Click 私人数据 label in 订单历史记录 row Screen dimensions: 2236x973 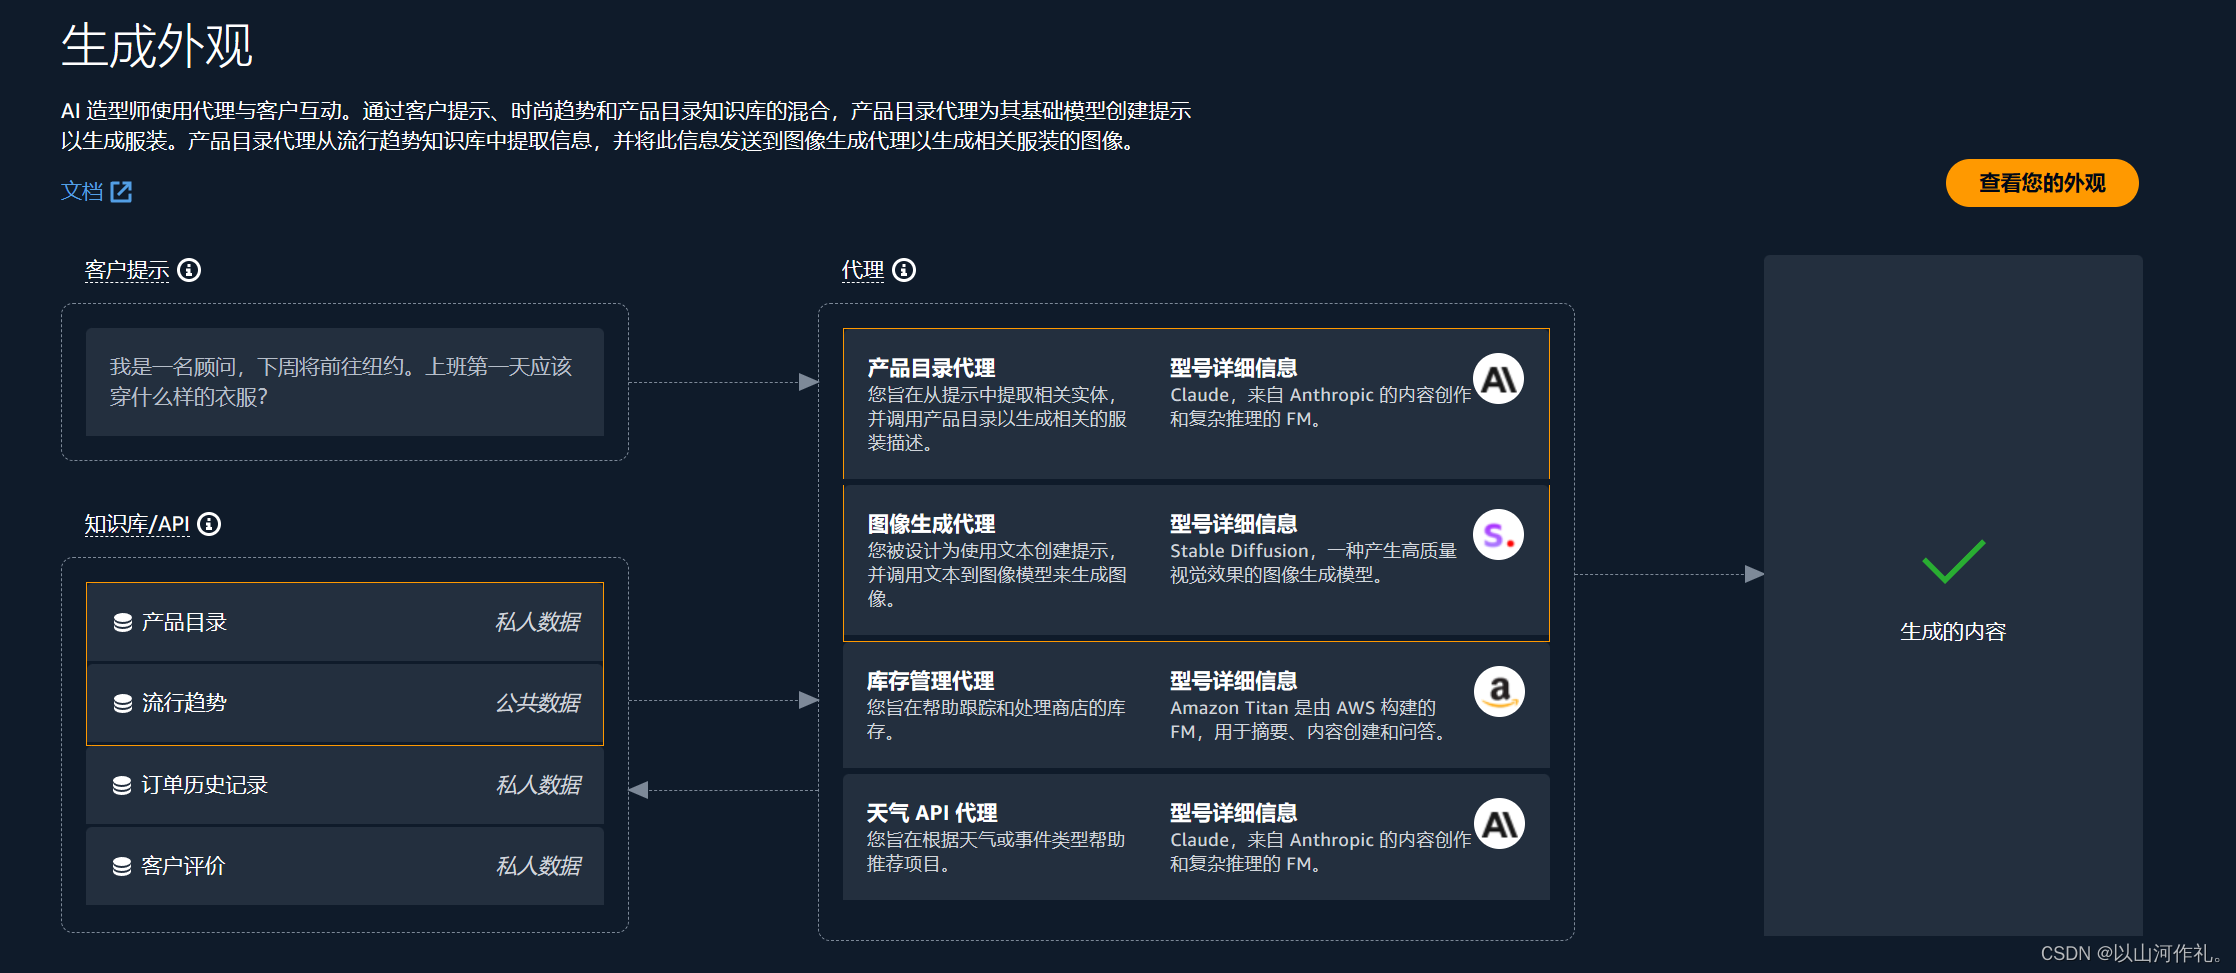539,785
